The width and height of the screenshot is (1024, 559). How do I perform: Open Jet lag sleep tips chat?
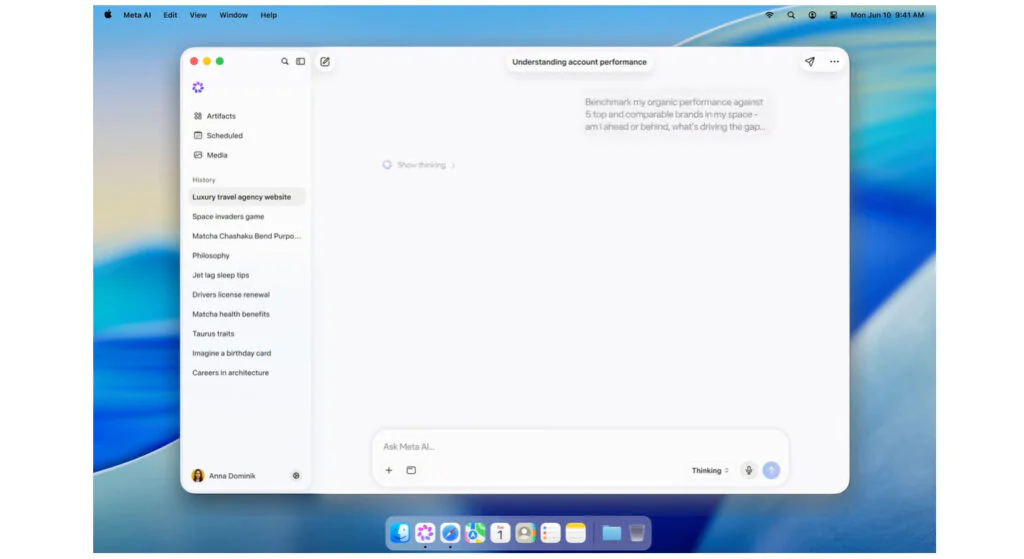point(220,275)
